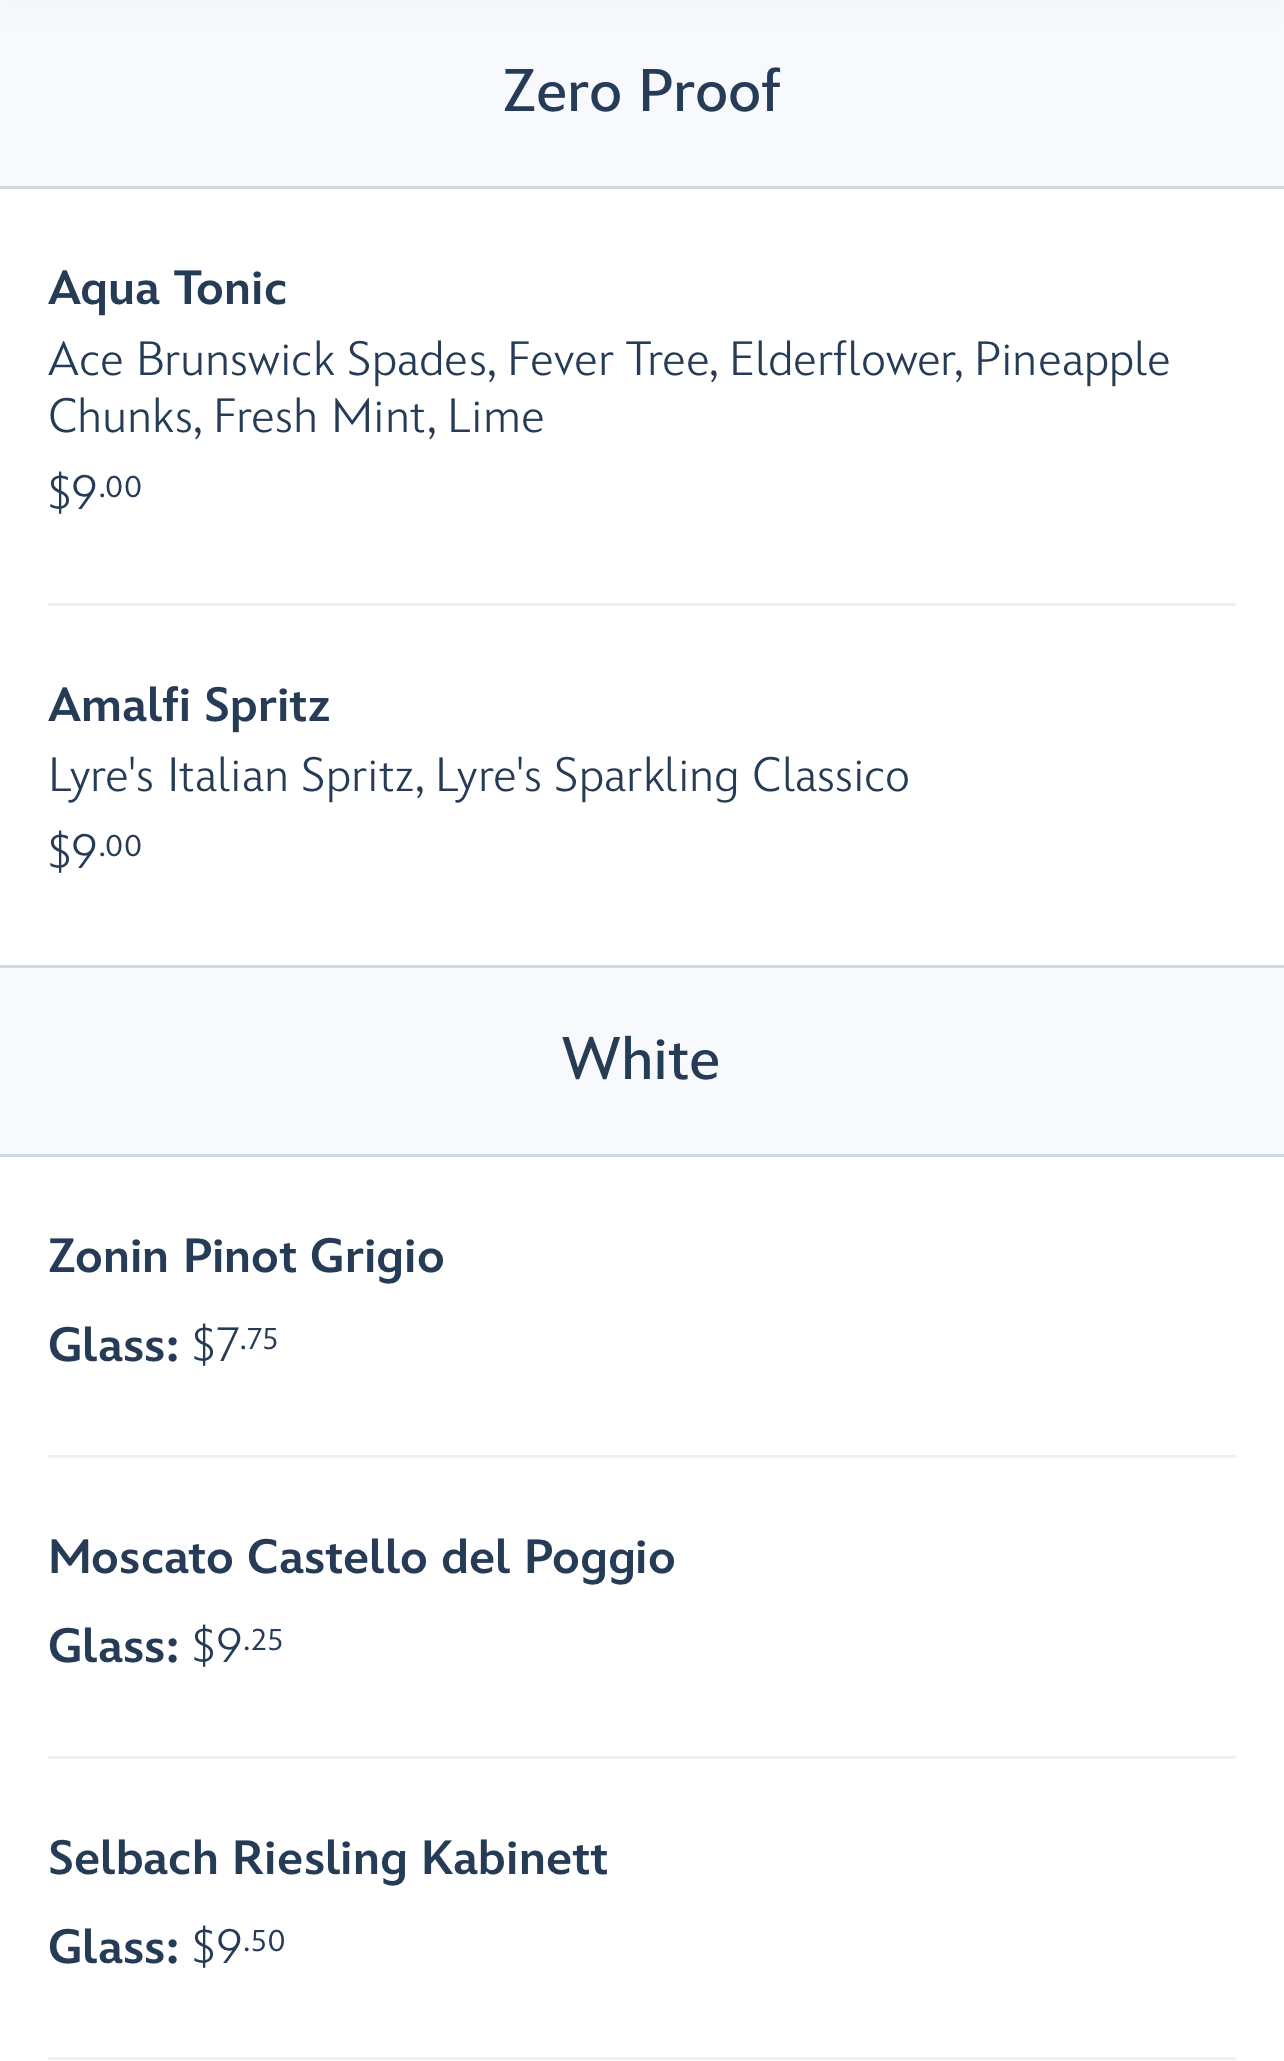Image resolution: width=1284 pixels, height=2061 pixels.
Task: Tap the Aqua Tonic $9.00 price
Action: 95,490
